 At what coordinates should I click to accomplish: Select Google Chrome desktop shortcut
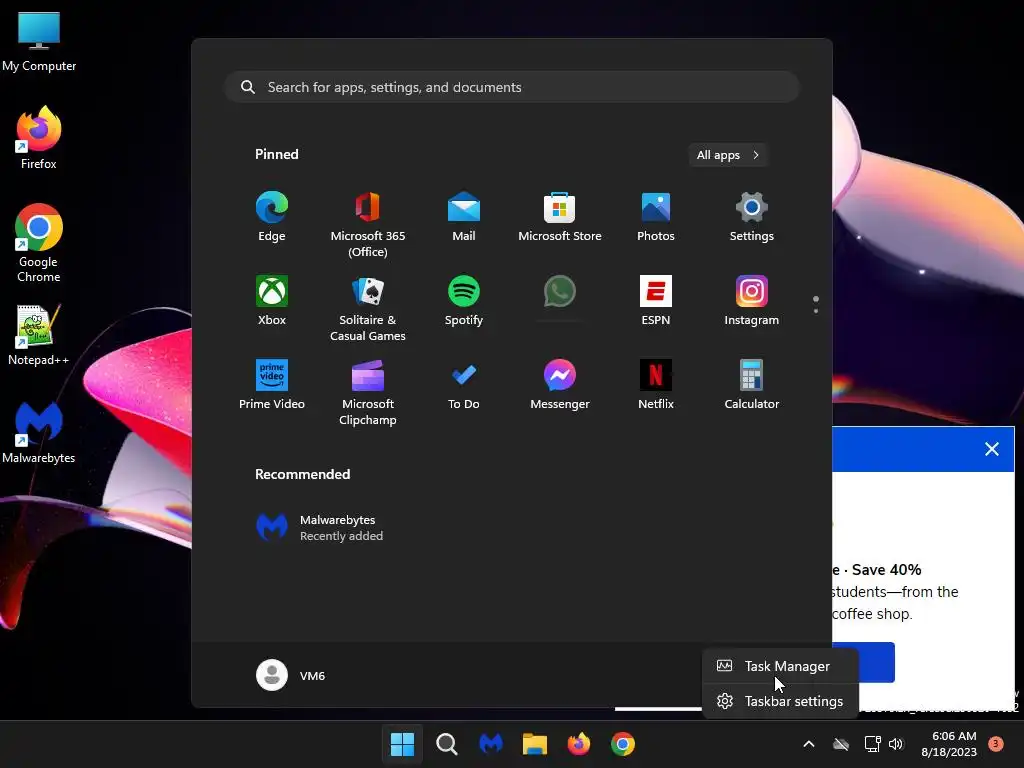tap(39, 243)
